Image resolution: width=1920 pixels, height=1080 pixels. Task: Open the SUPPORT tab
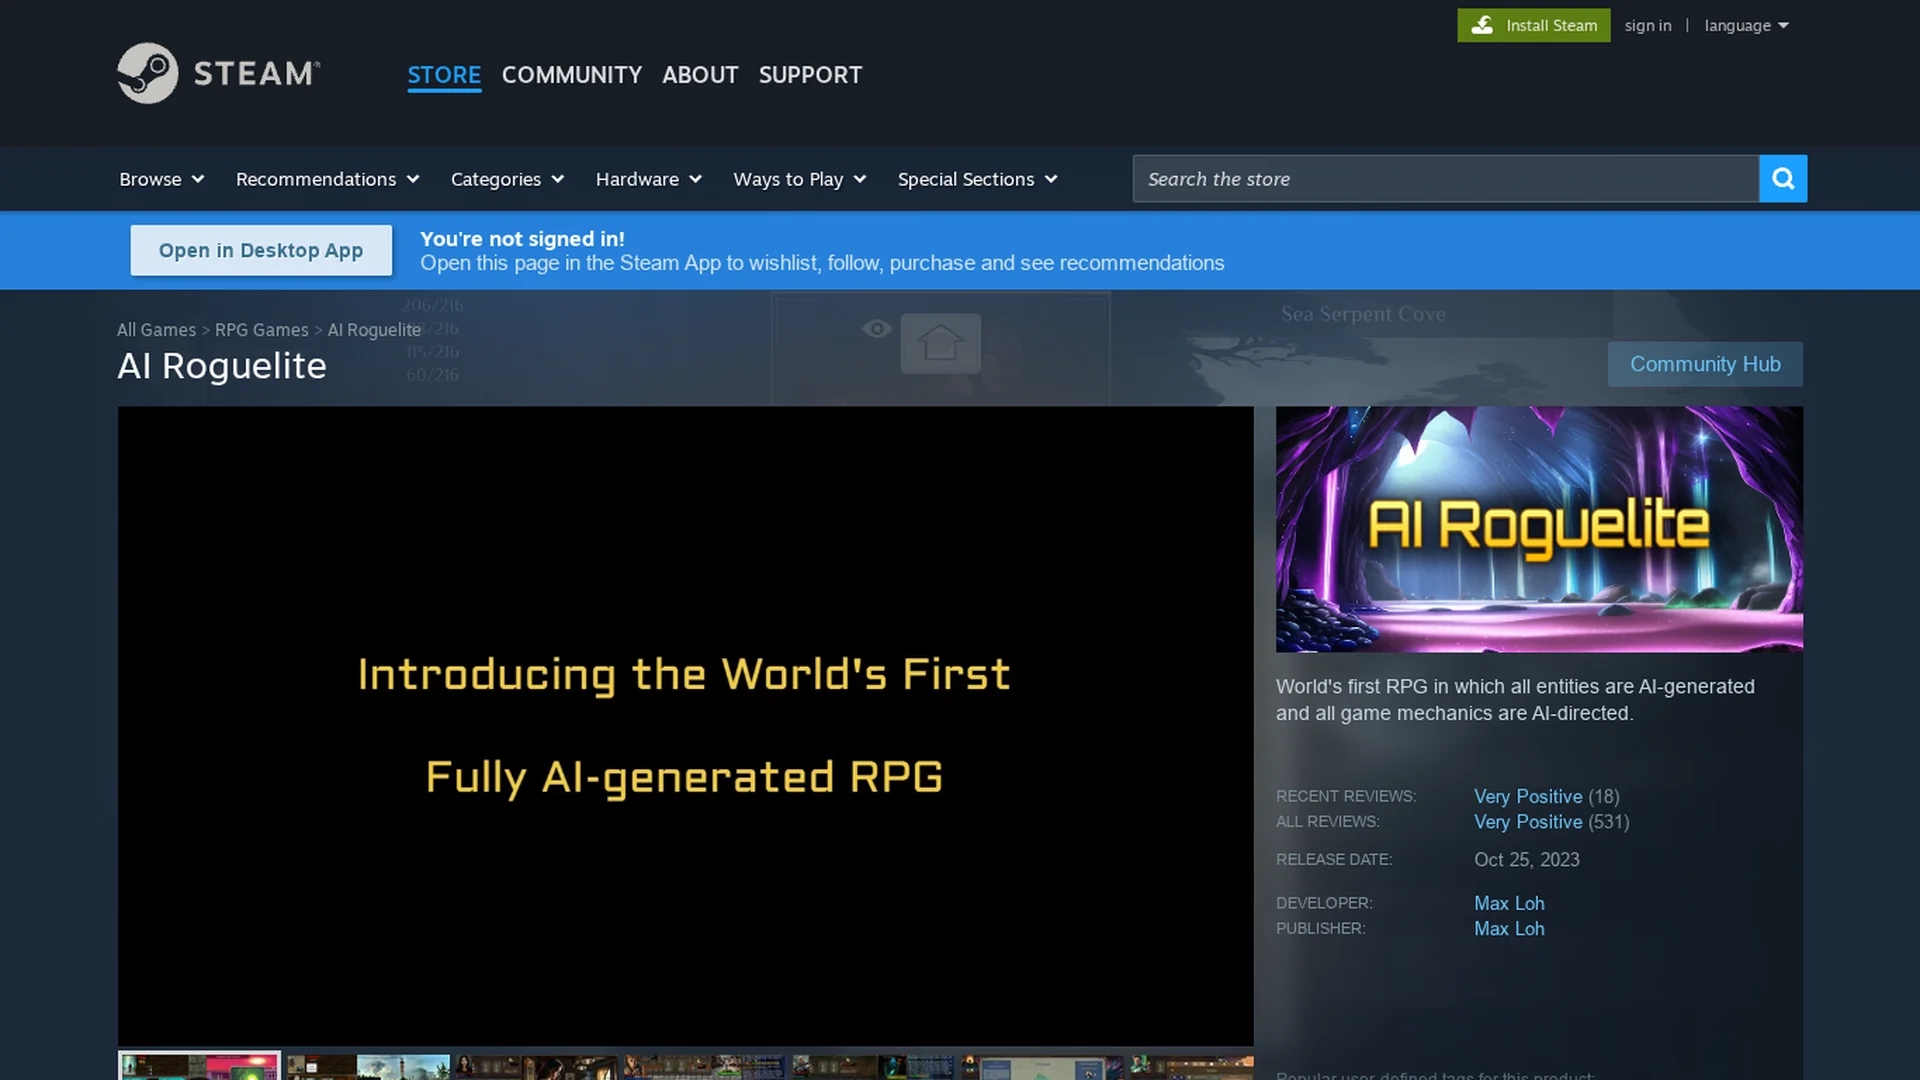[810, 75]
